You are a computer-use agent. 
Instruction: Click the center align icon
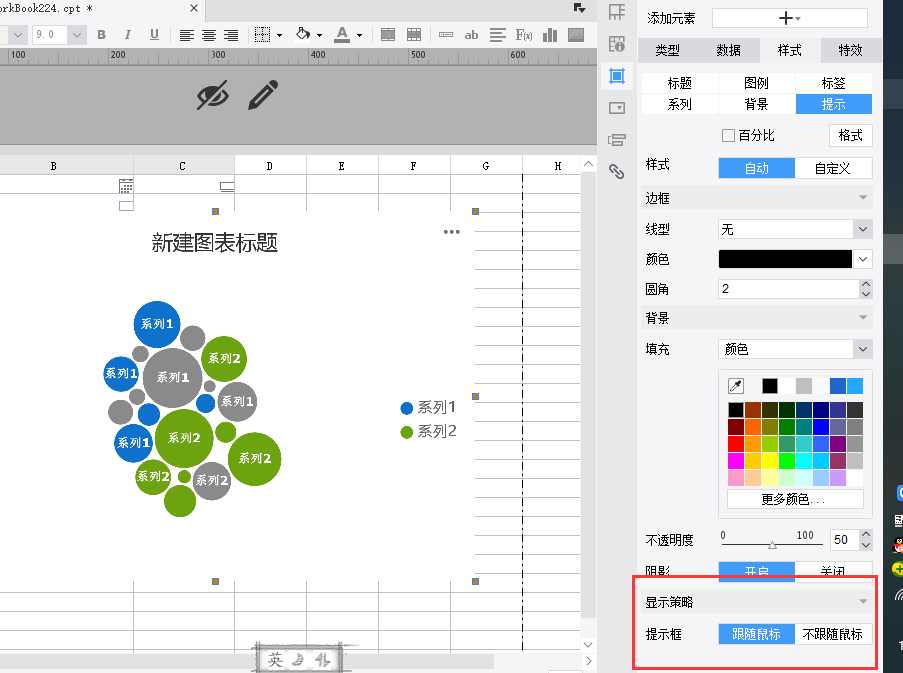pos(209,35)
